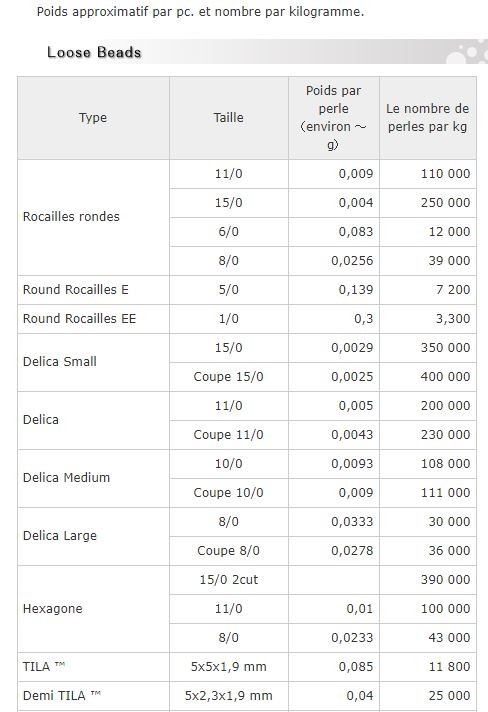Select the Delica Large type cell
488x712 pixels.
pos(93,536)
